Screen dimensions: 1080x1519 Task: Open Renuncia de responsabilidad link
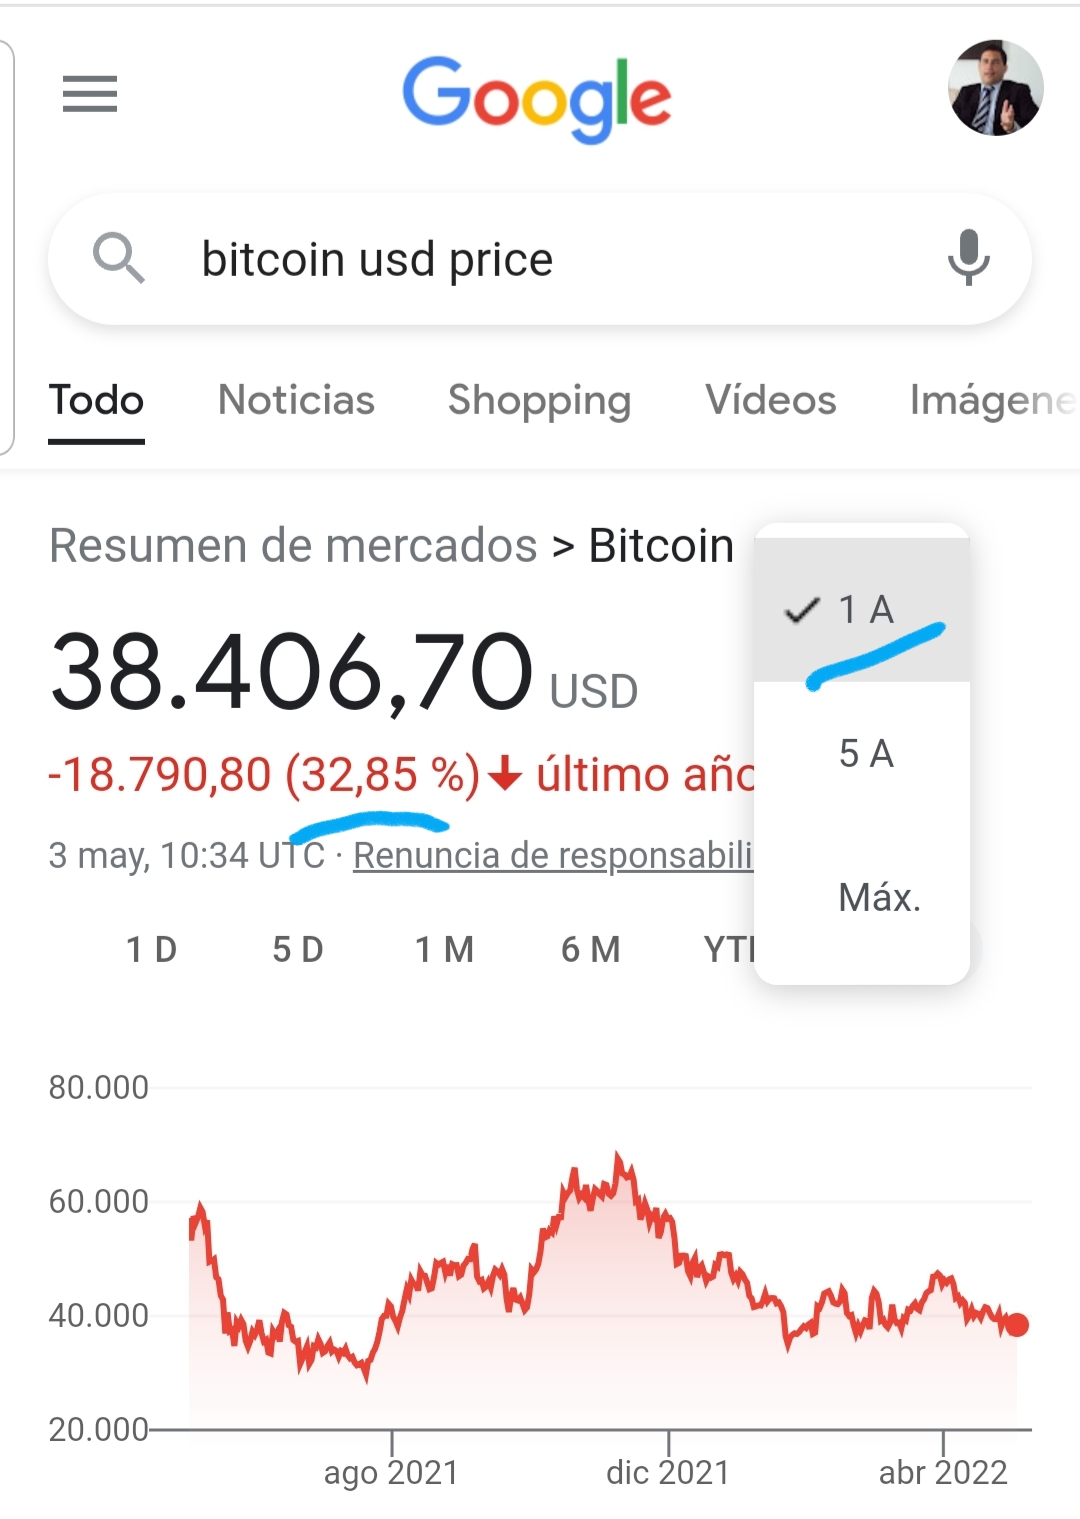click(x=552, y=855)
